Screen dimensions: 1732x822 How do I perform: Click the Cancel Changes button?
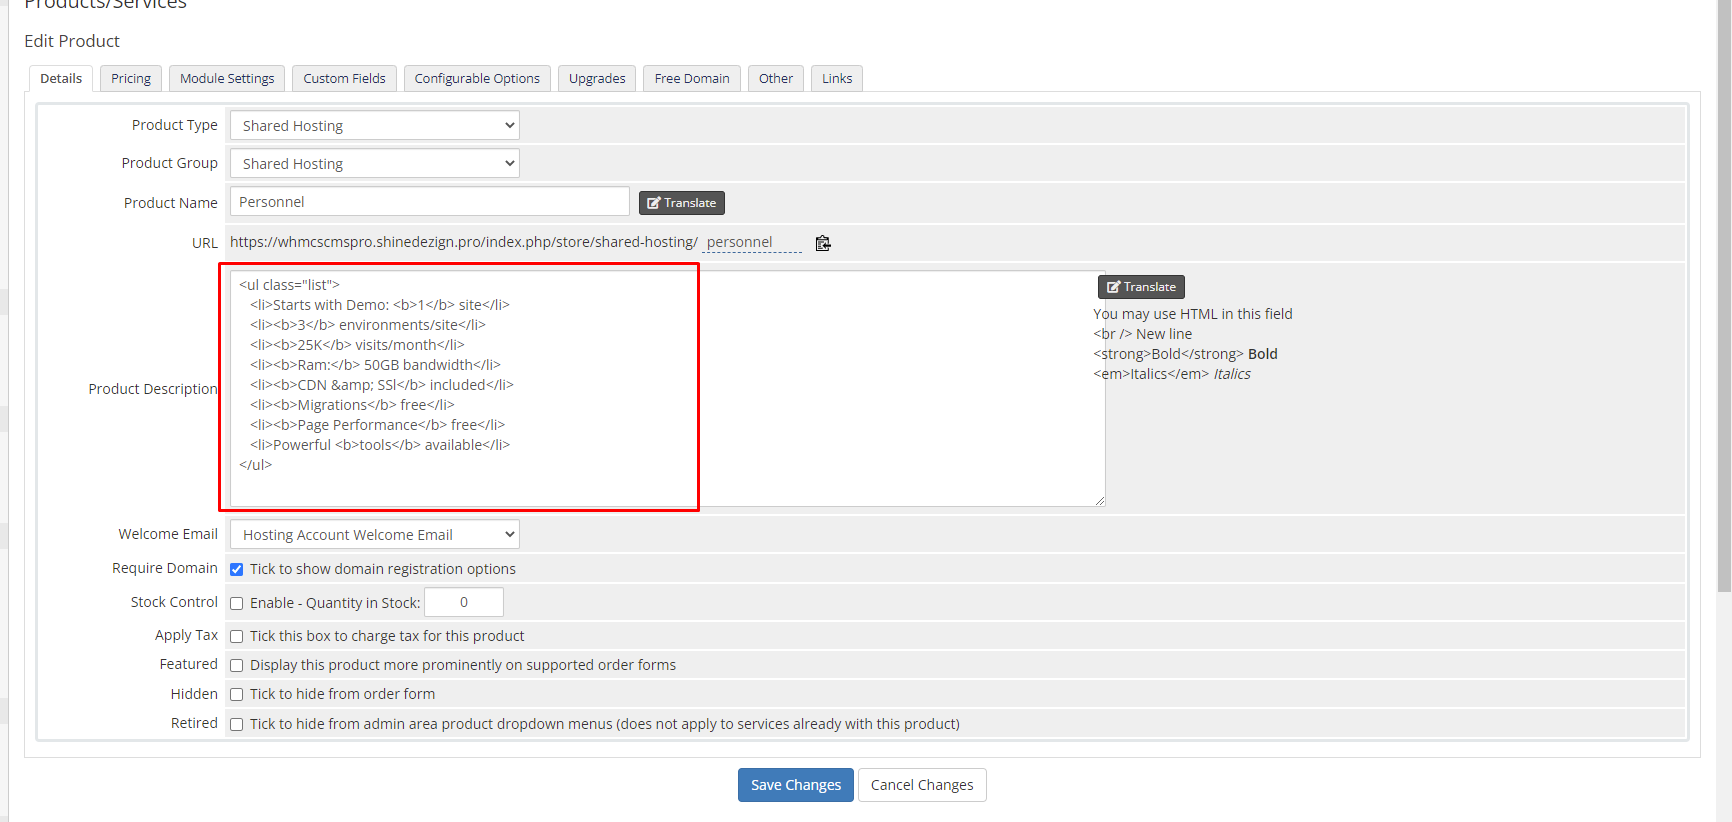[922, 785]
